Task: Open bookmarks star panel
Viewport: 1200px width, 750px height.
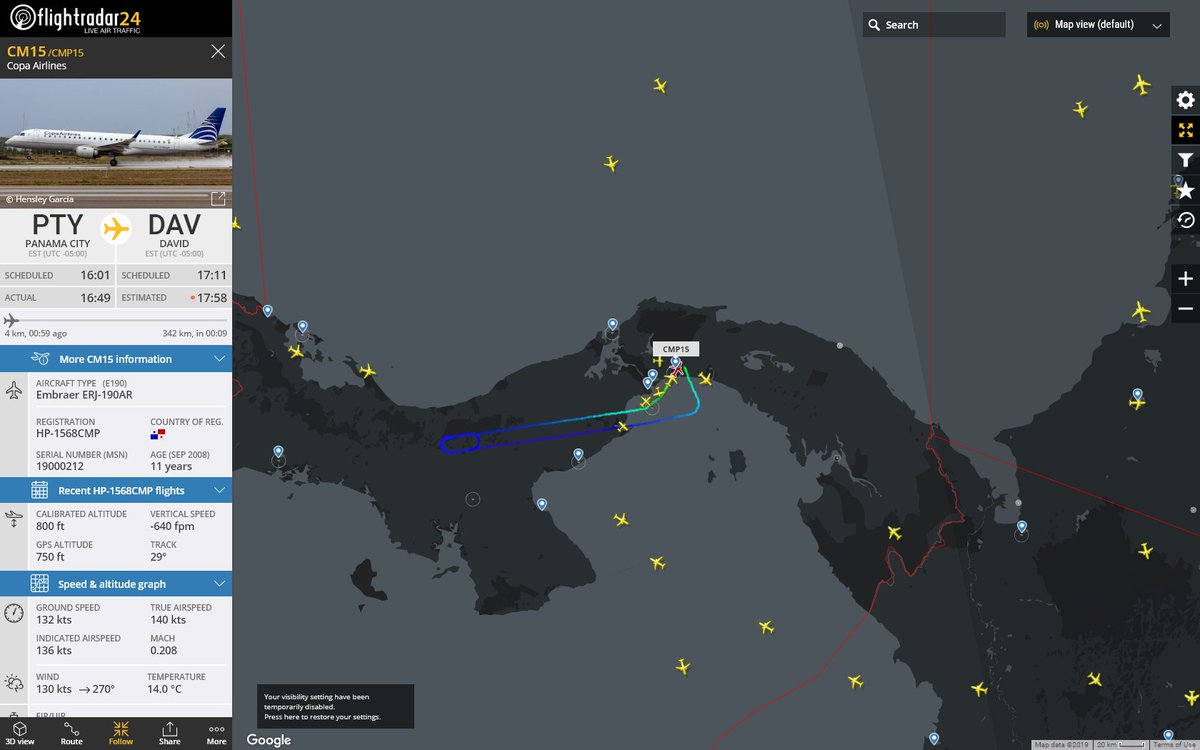Action: click(x=1185, y=190)
